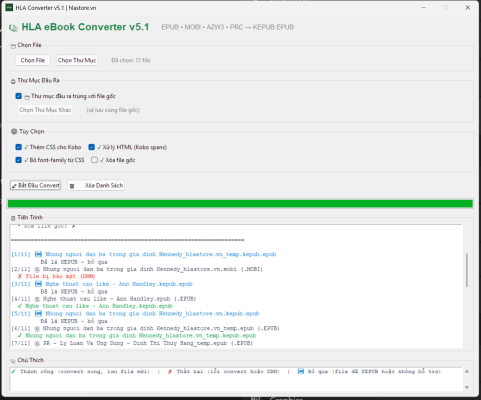Click the Chọn File section folder icon
481x400 pixels.
click(x=13, y=46)
